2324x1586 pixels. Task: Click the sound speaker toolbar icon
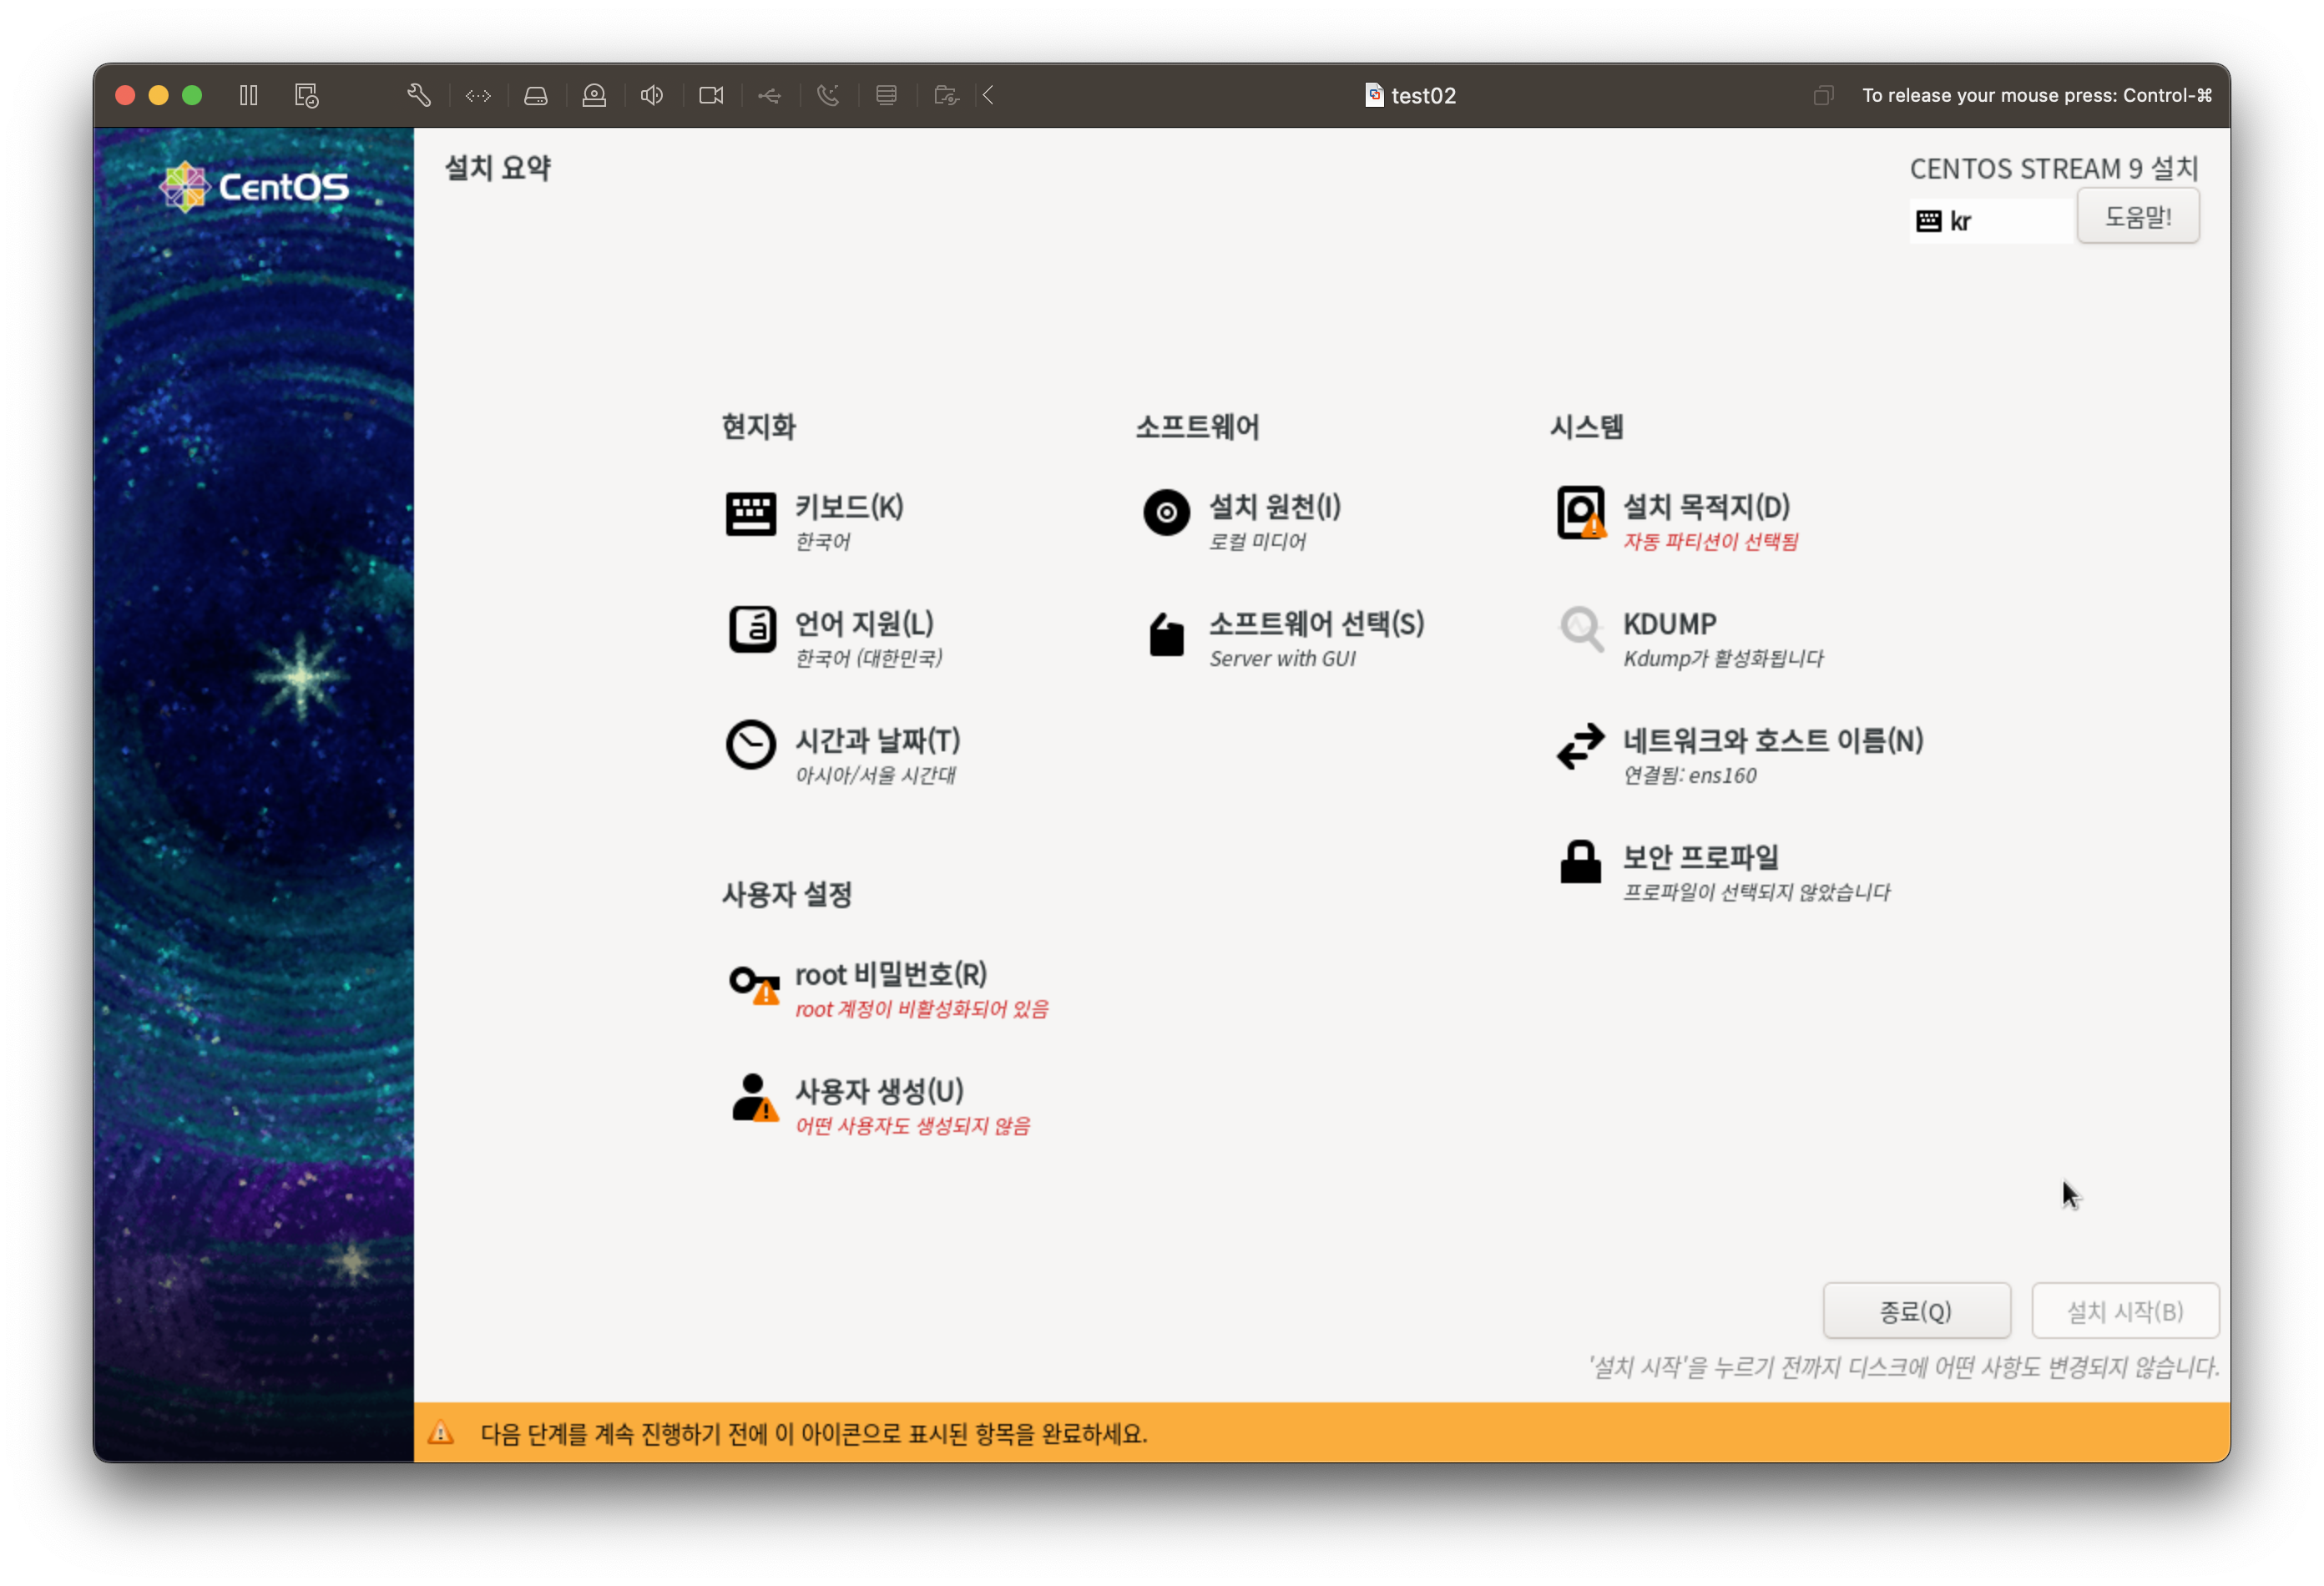[652, 95]
